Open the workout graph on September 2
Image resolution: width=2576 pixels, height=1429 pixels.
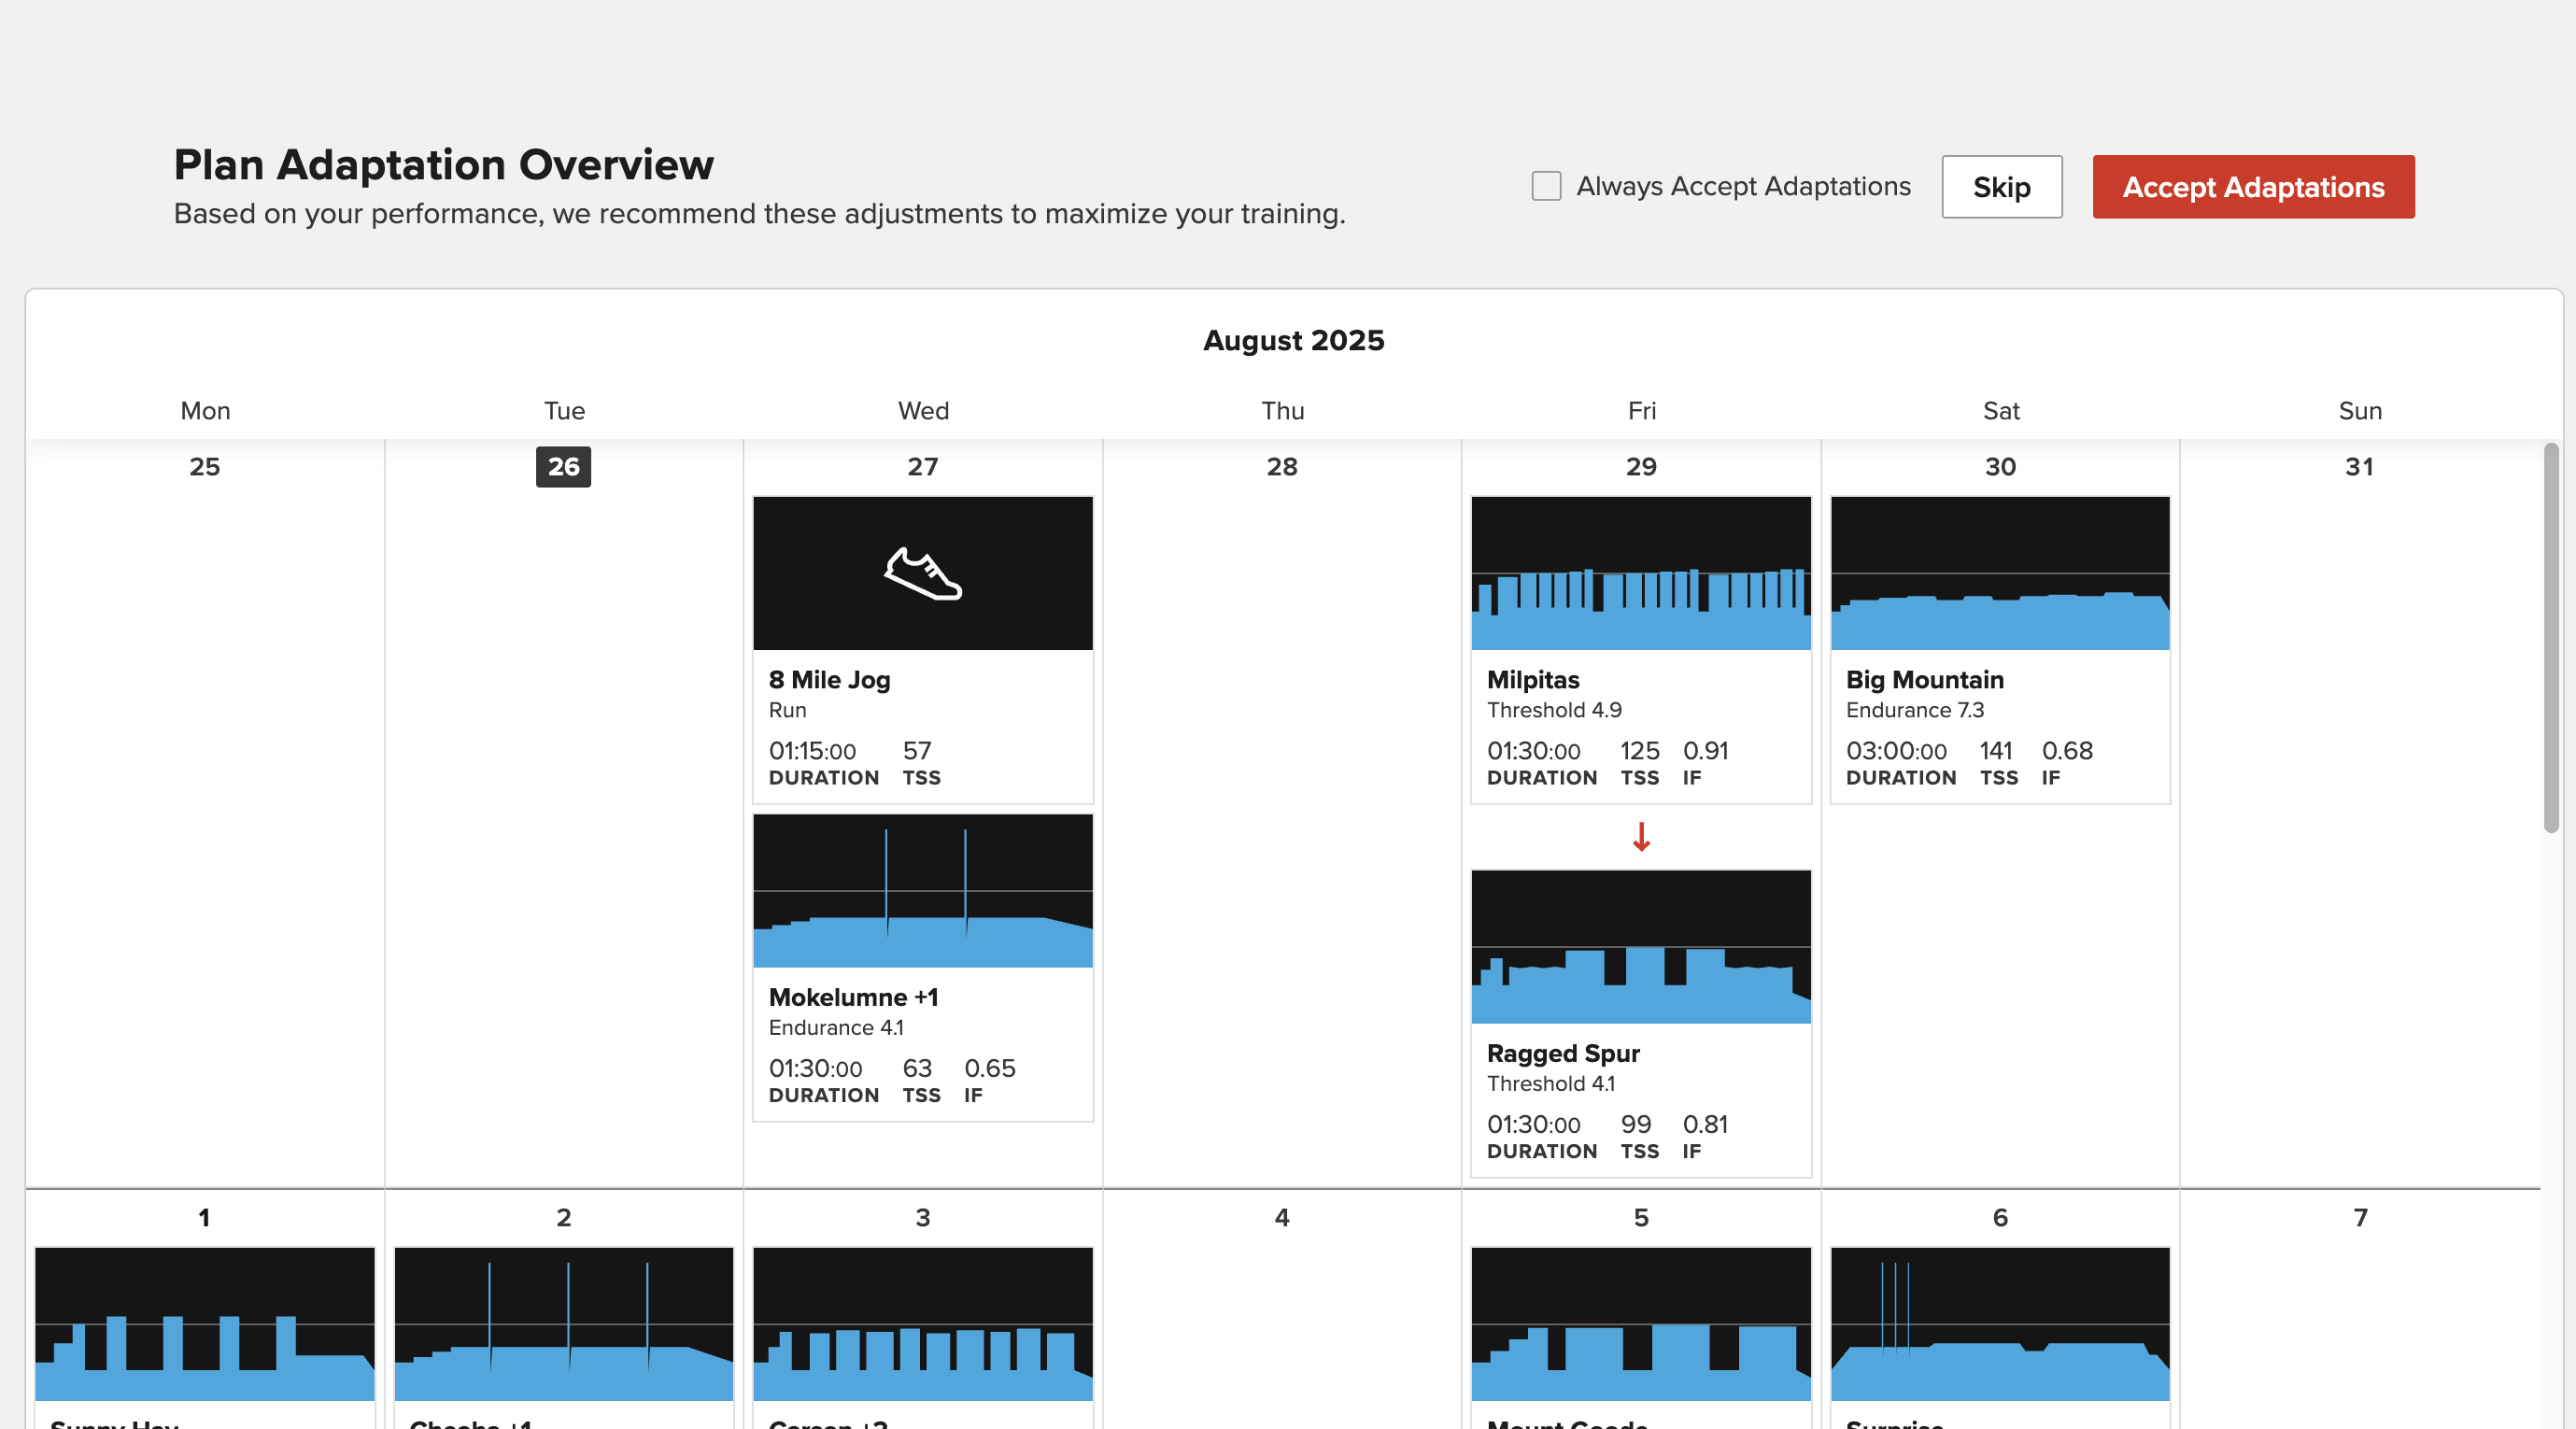click(x=563, y=1323)
